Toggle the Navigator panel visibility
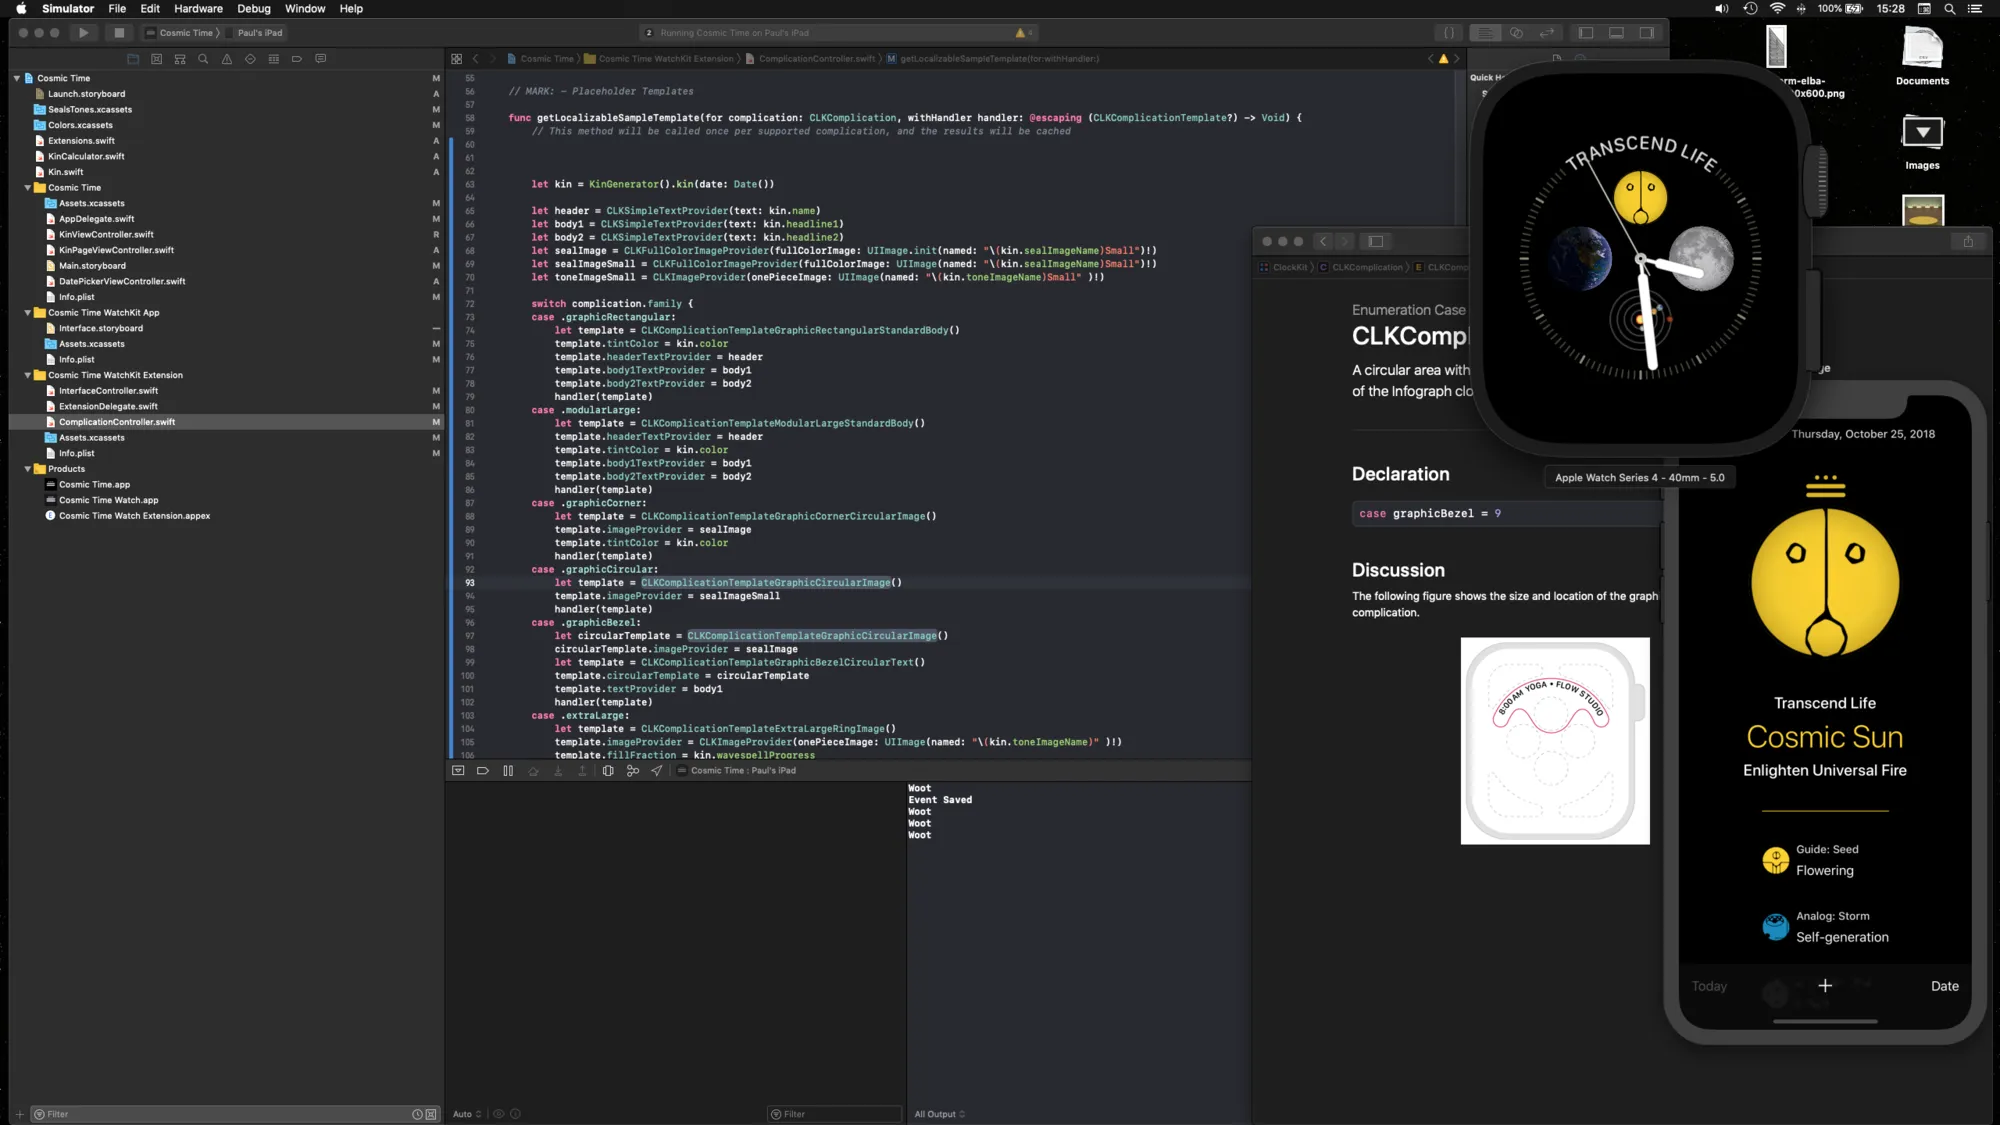2000x1125 pixels. (1586, 33)
